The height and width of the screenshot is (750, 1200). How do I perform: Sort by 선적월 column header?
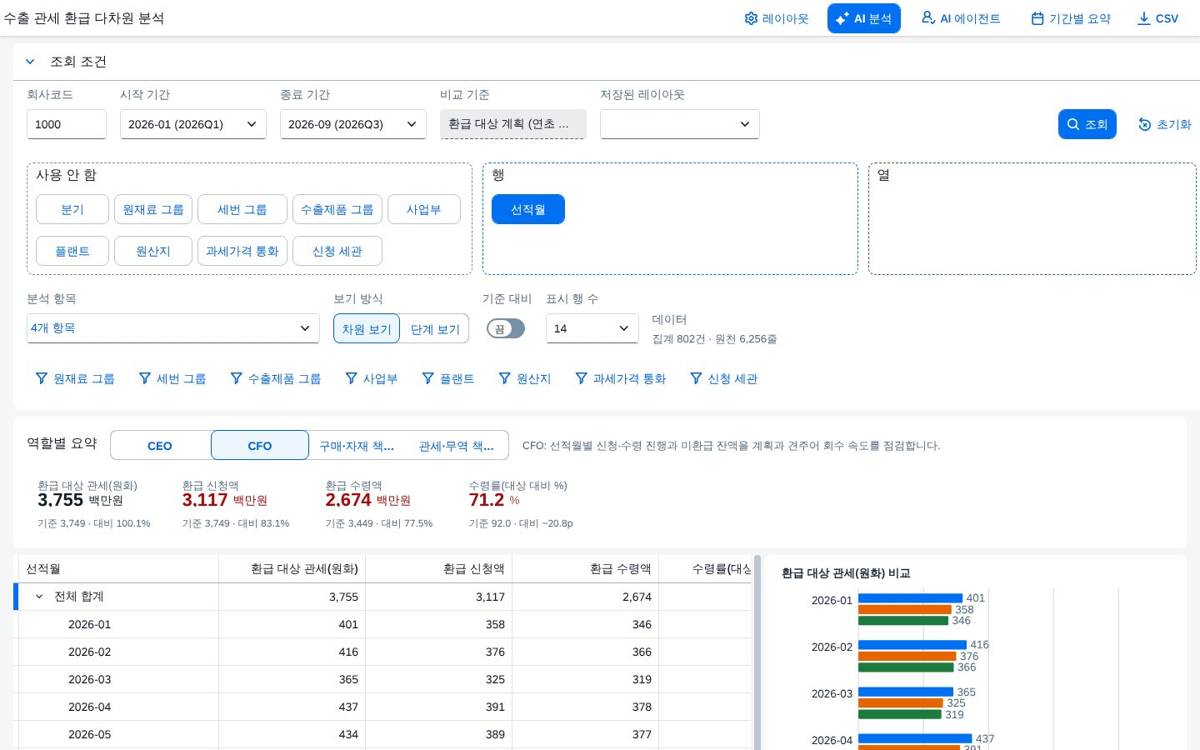coord(118,569)
